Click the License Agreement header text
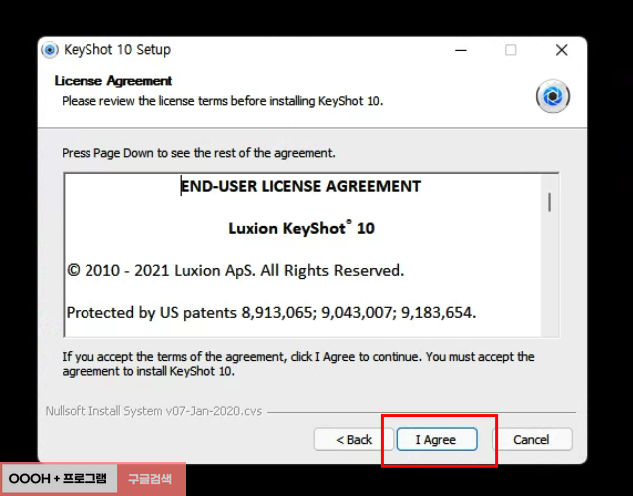The height and width of the screenshot is (496, 633). (x=113, y=81)
